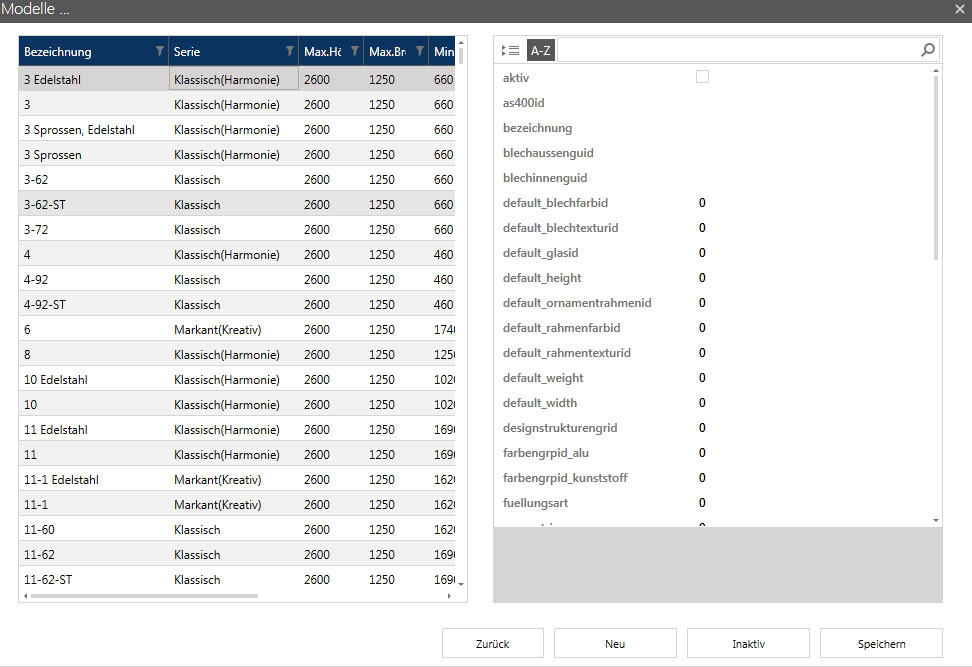972x667 pixels.
Task: Select row '10 Edelstahl'
Action: click(x=237, y=379)
